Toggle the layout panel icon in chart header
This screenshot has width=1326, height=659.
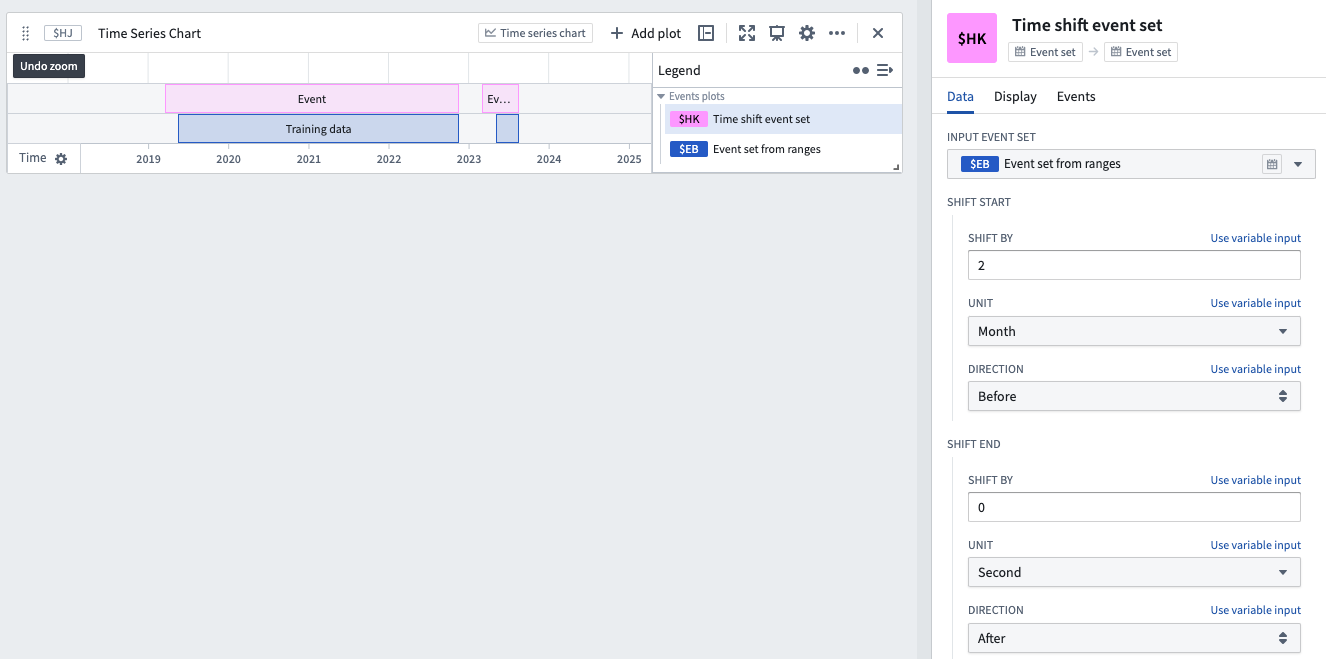[706, 33]
